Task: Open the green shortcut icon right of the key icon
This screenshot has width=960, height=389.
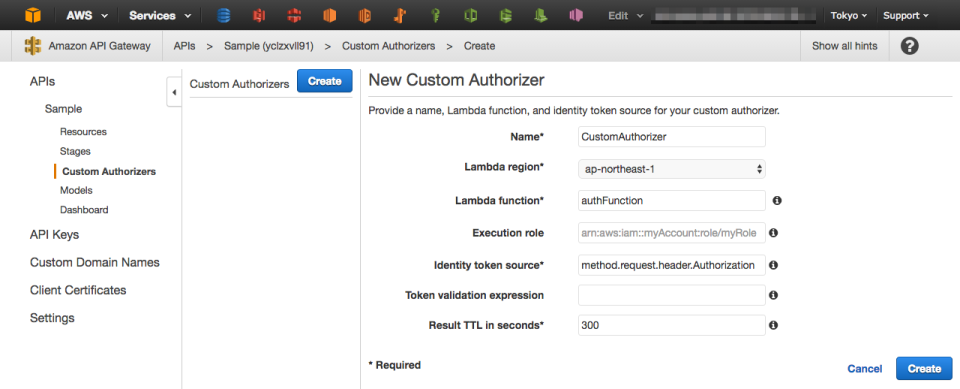Action: tap(470, 15)
